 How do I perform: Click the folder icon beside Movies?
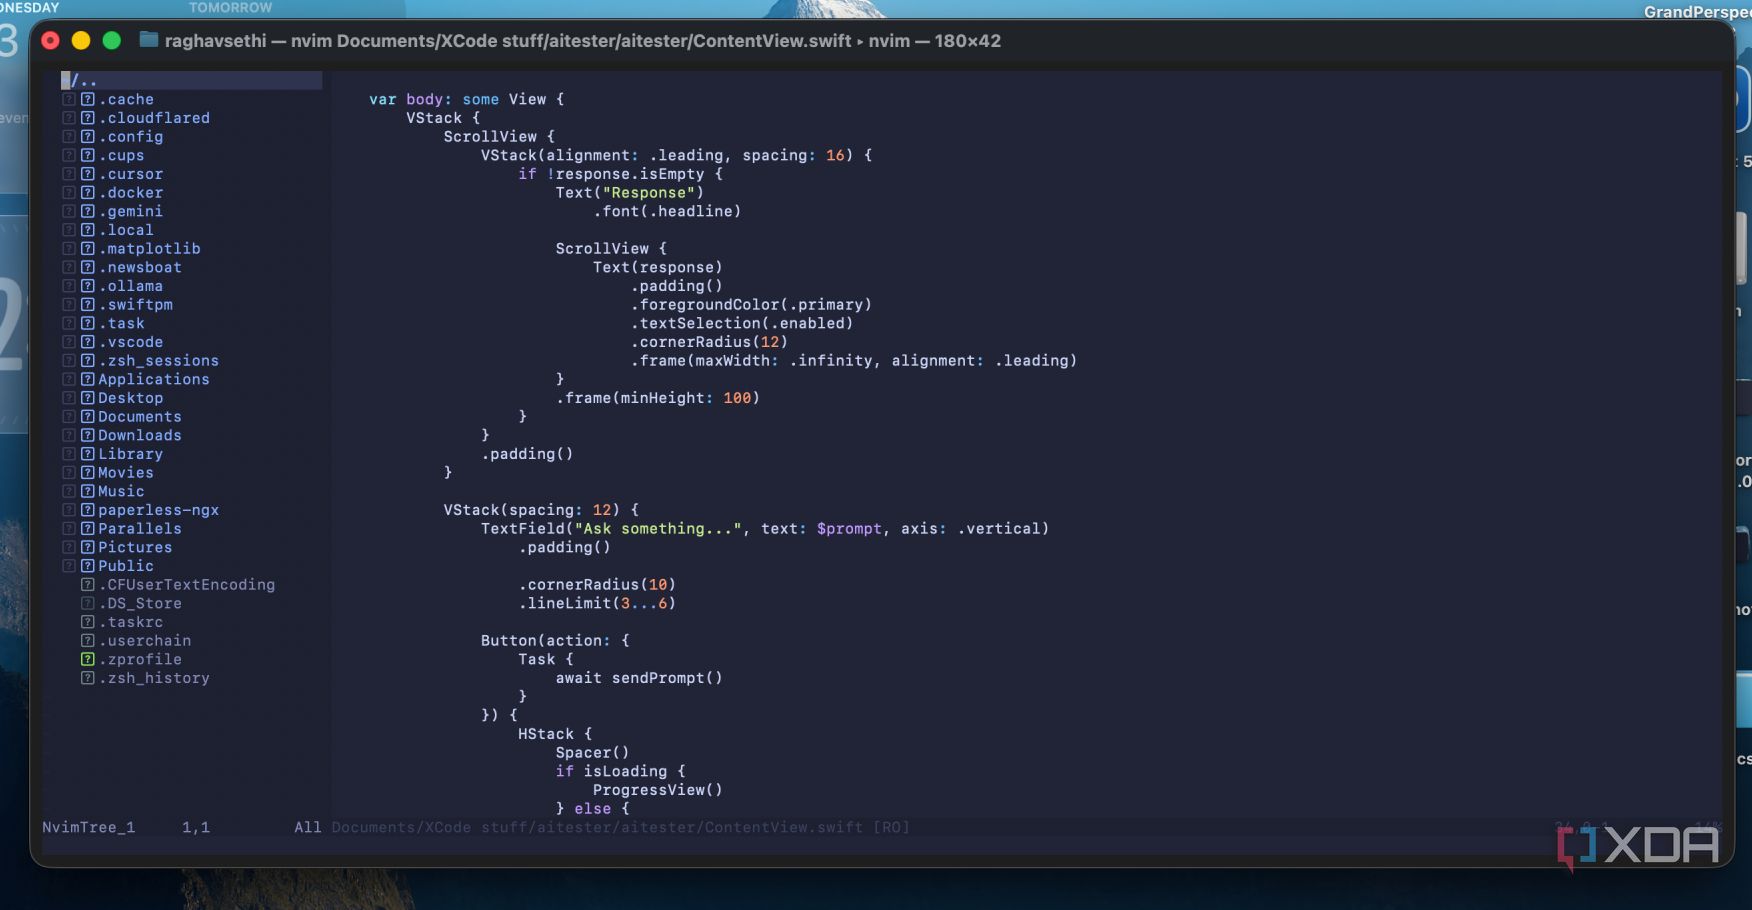[88, 472]
